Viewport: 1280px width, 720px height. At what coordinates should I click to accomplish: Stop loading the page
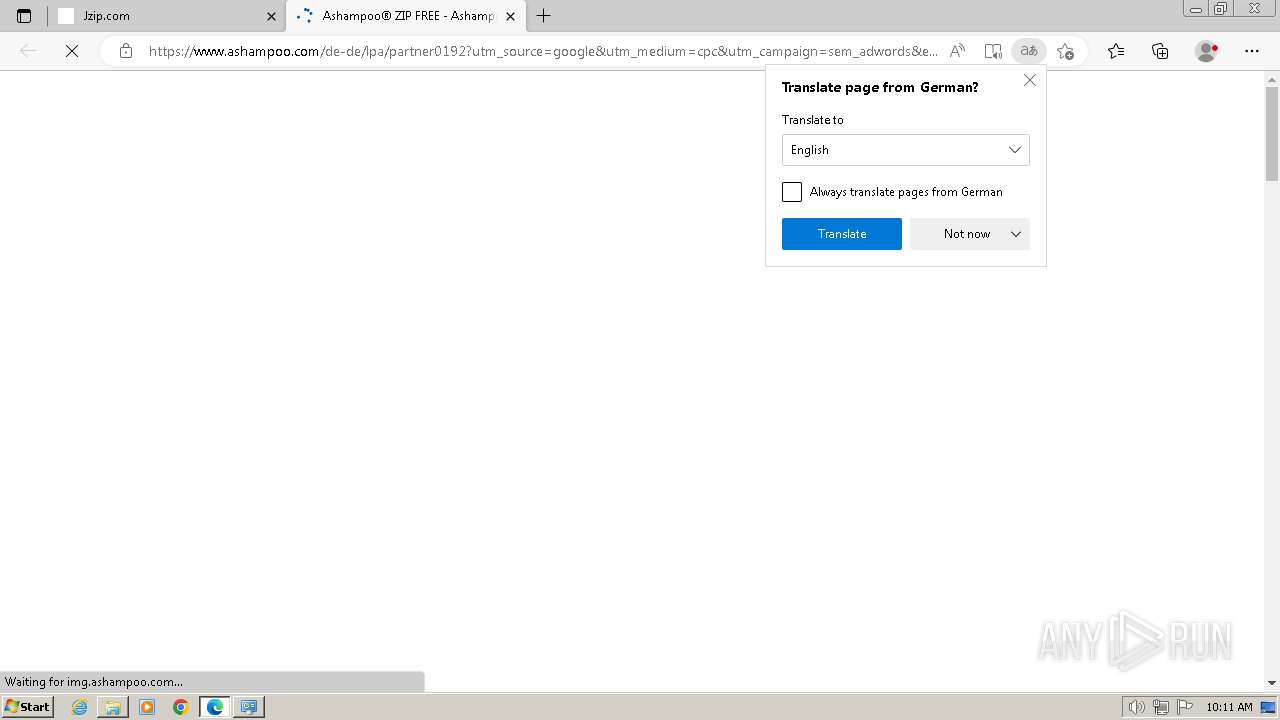[x=72, y=51]
